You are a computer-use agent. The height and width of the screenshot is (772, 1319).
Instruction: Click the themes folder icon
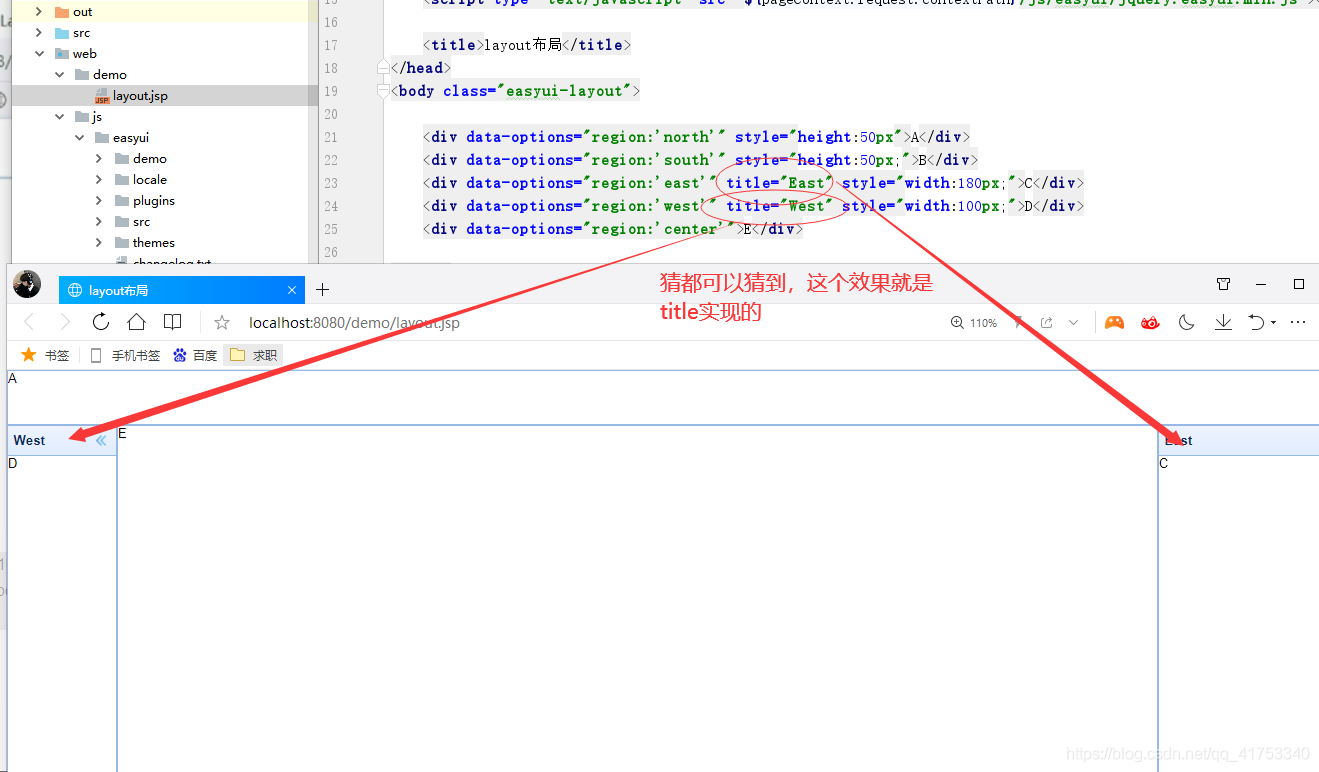122,243
